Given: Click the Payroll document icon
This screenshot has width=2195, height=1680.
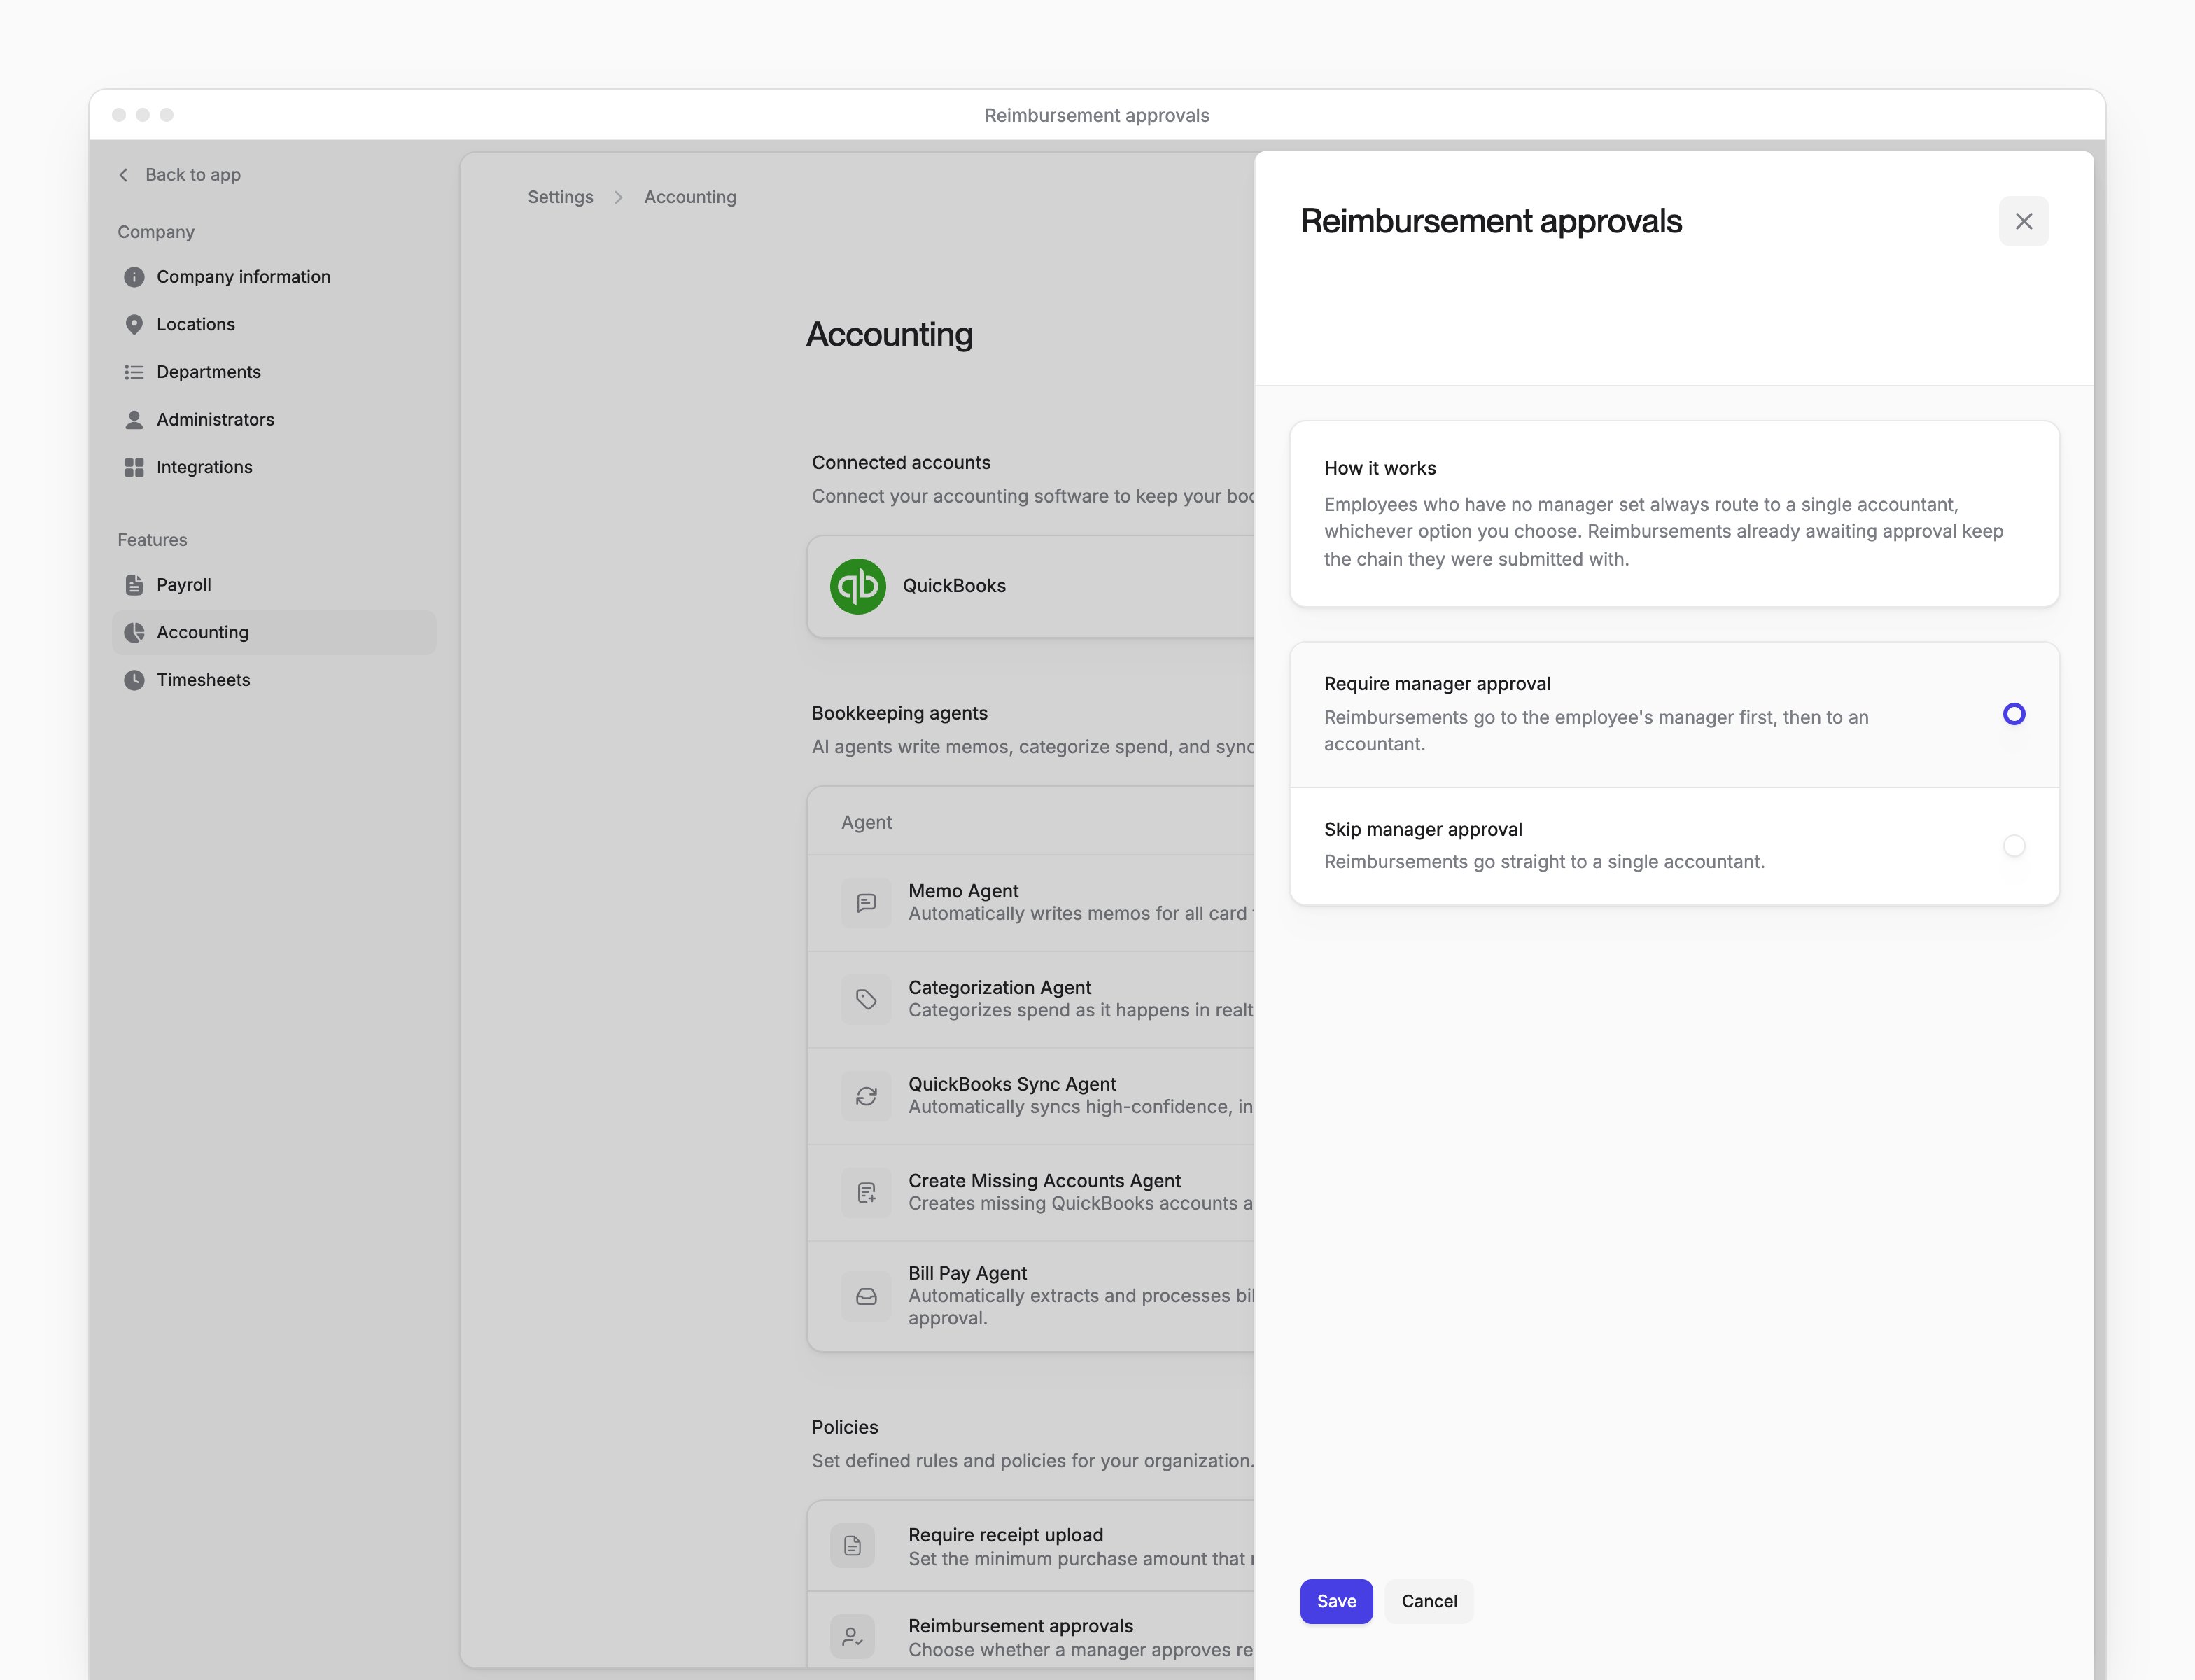Looking at the screenshot, I should [x=134, y=585].
